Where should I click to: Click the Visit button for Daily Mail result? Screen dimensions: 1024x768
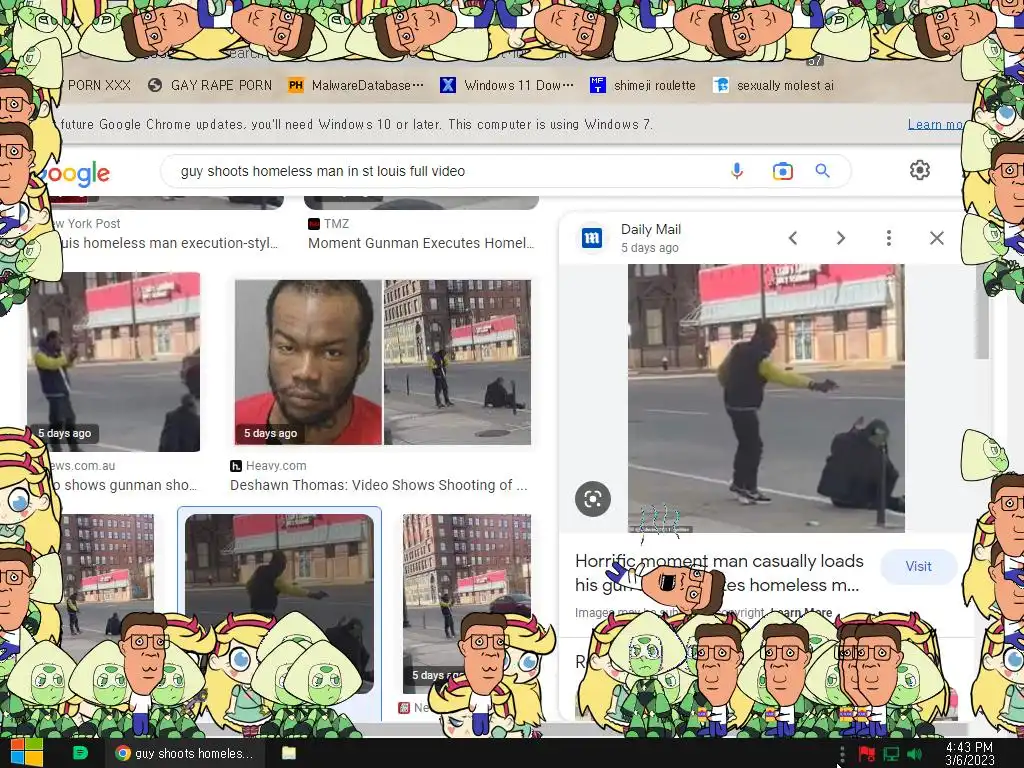918,566
